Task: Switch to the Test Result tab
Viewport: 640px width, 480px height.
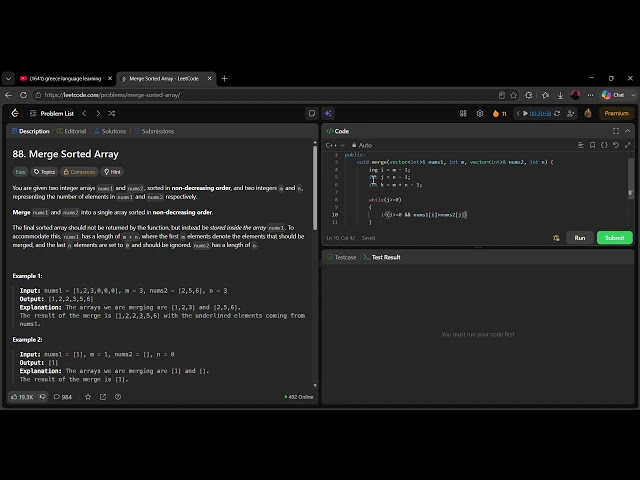Action: [382, 257]
